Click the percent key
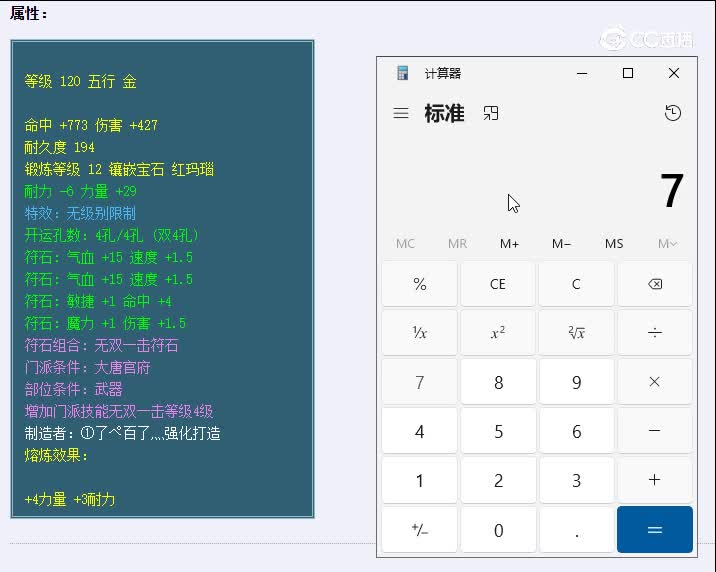Screen dimensions: 716x572 420,284
